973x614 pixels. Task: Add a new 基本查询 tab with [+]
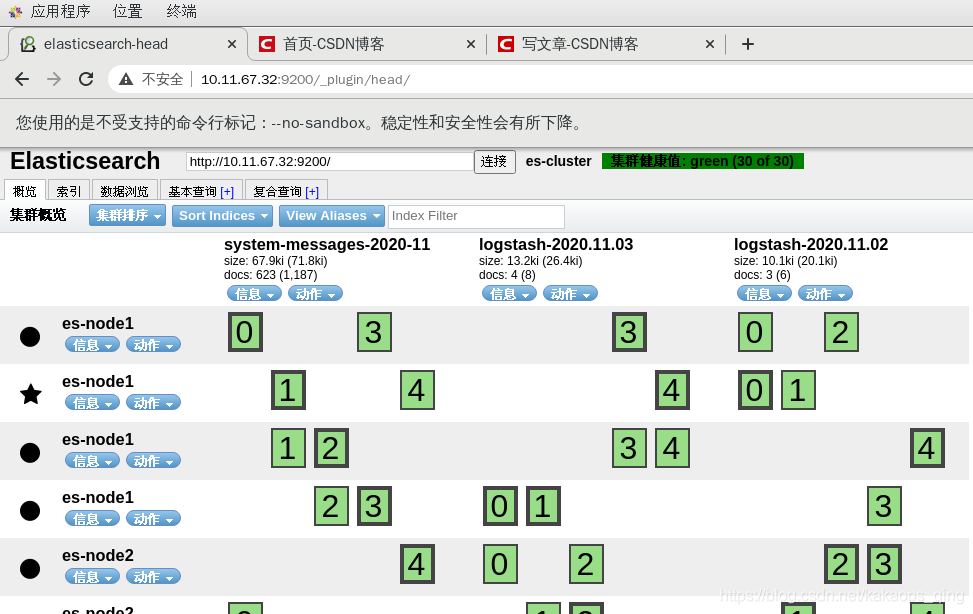[x=227, y=192]
